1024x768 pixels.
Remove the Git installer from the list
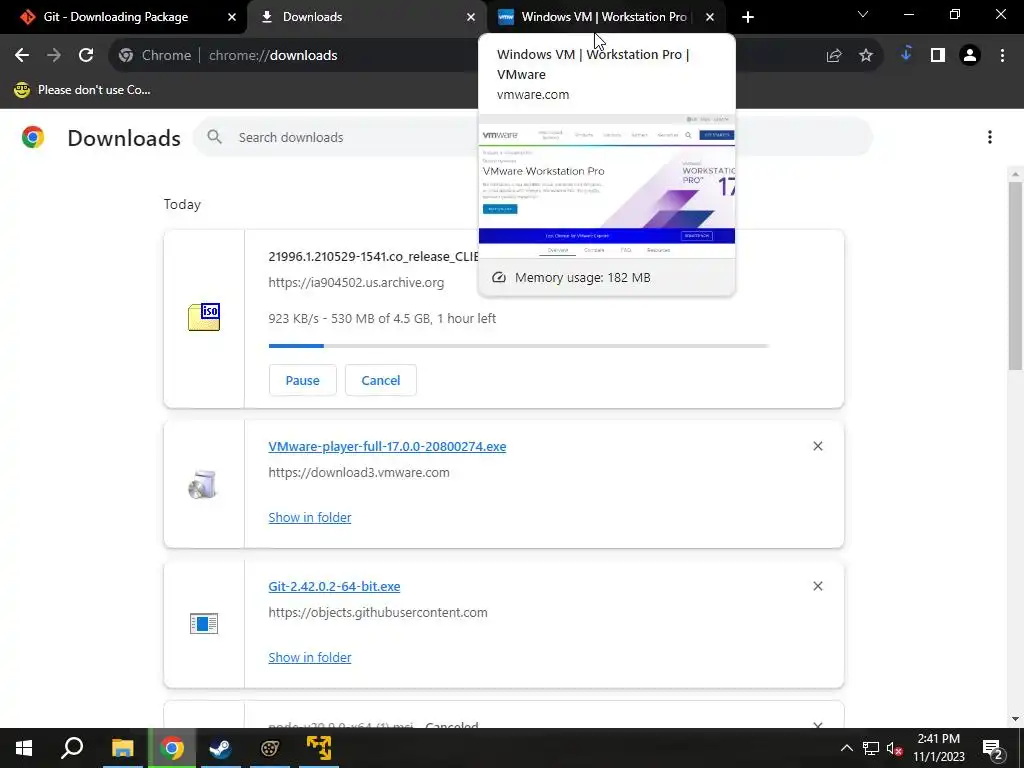818,586
